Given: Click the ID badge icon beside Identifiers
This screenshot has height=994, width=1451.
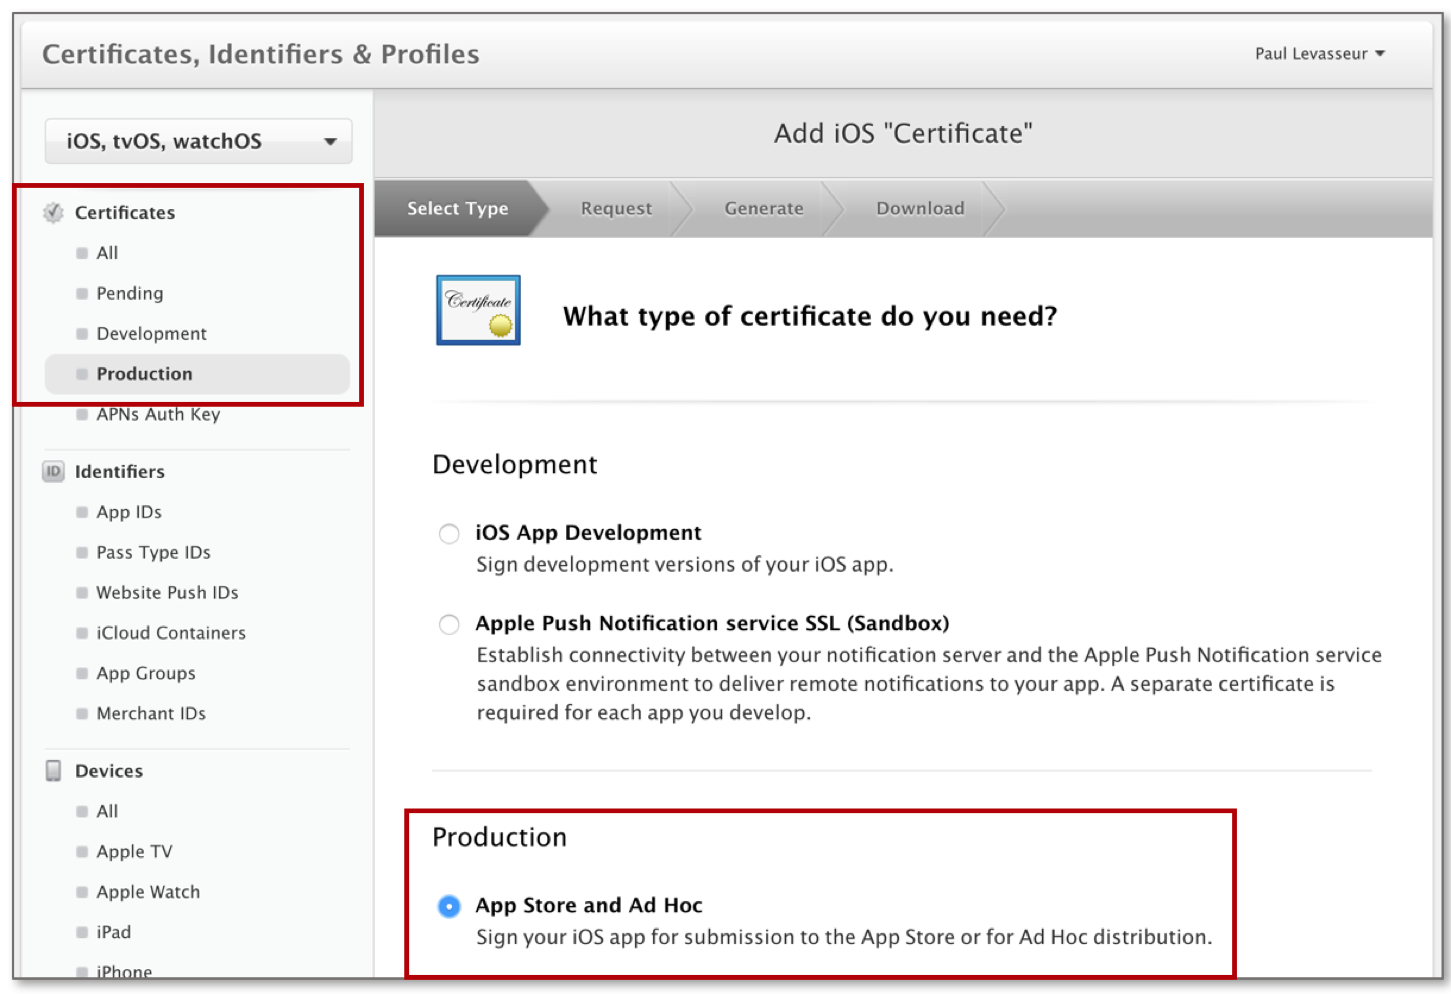Looking at the screenshot, I should (52, 471).
